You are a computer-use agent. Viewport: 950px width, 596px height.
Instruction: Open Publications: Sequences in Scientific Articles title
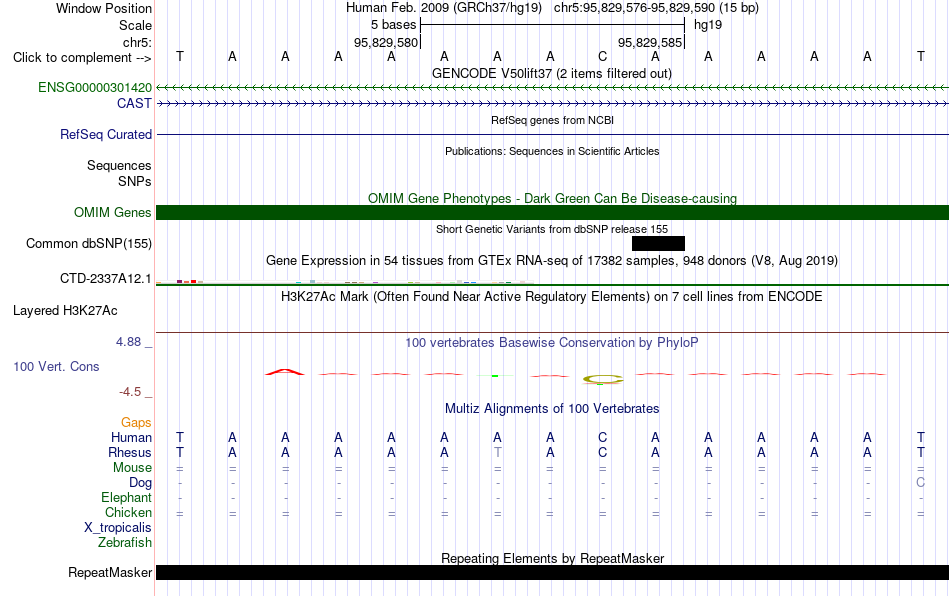[552, 151]
